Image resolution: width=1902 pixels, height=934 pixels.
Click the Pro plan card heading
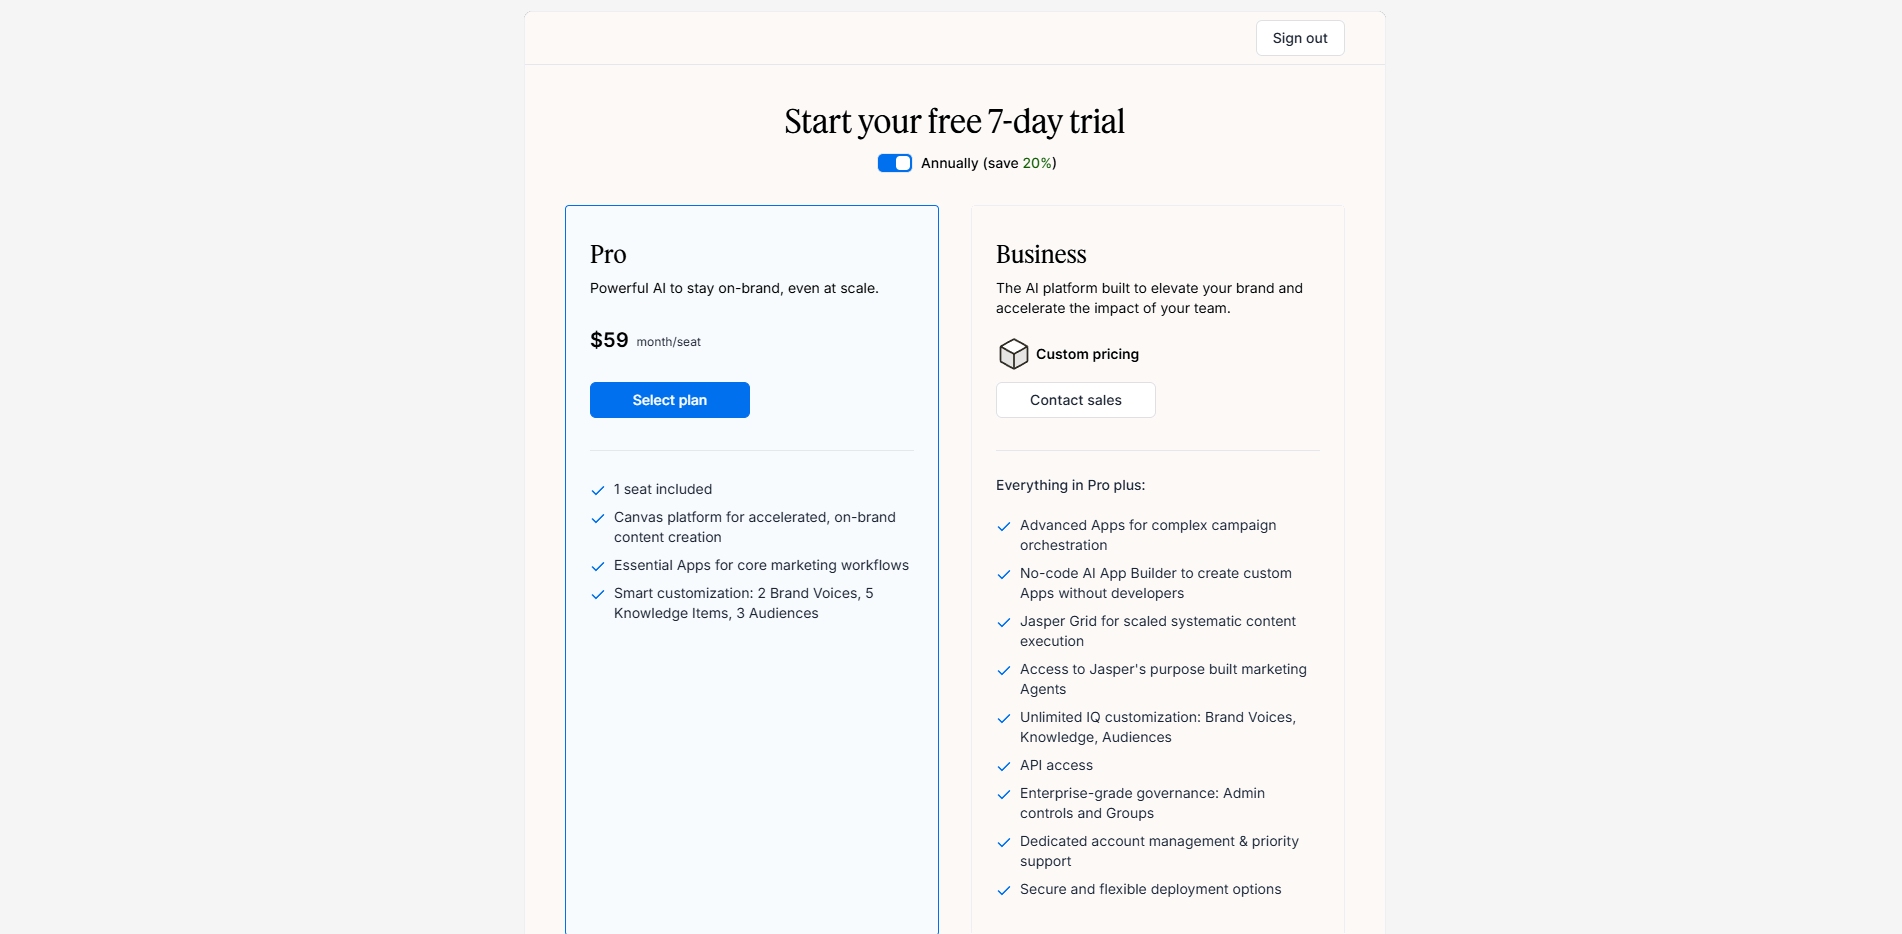point(608,254)
